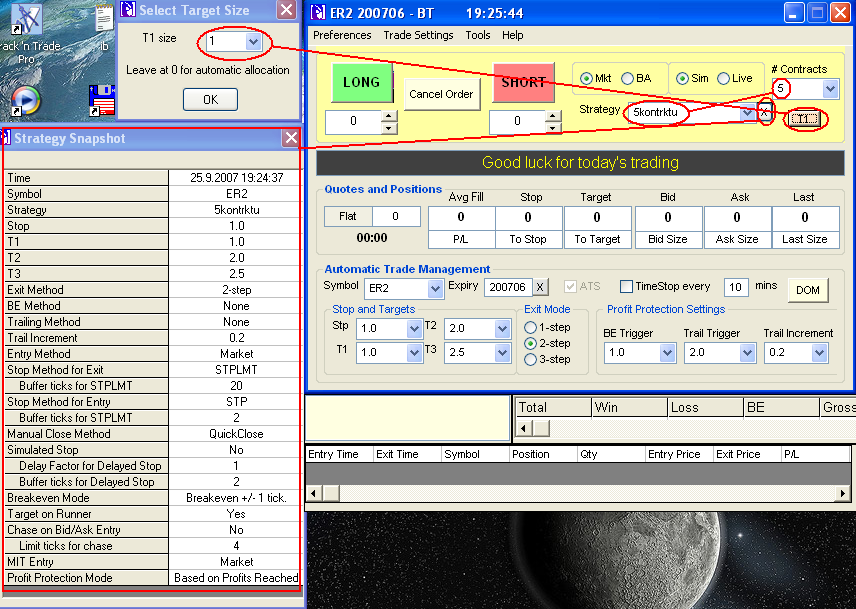Click the ER2 window title bar icon
Screen dimensions: 856x609
318,13
